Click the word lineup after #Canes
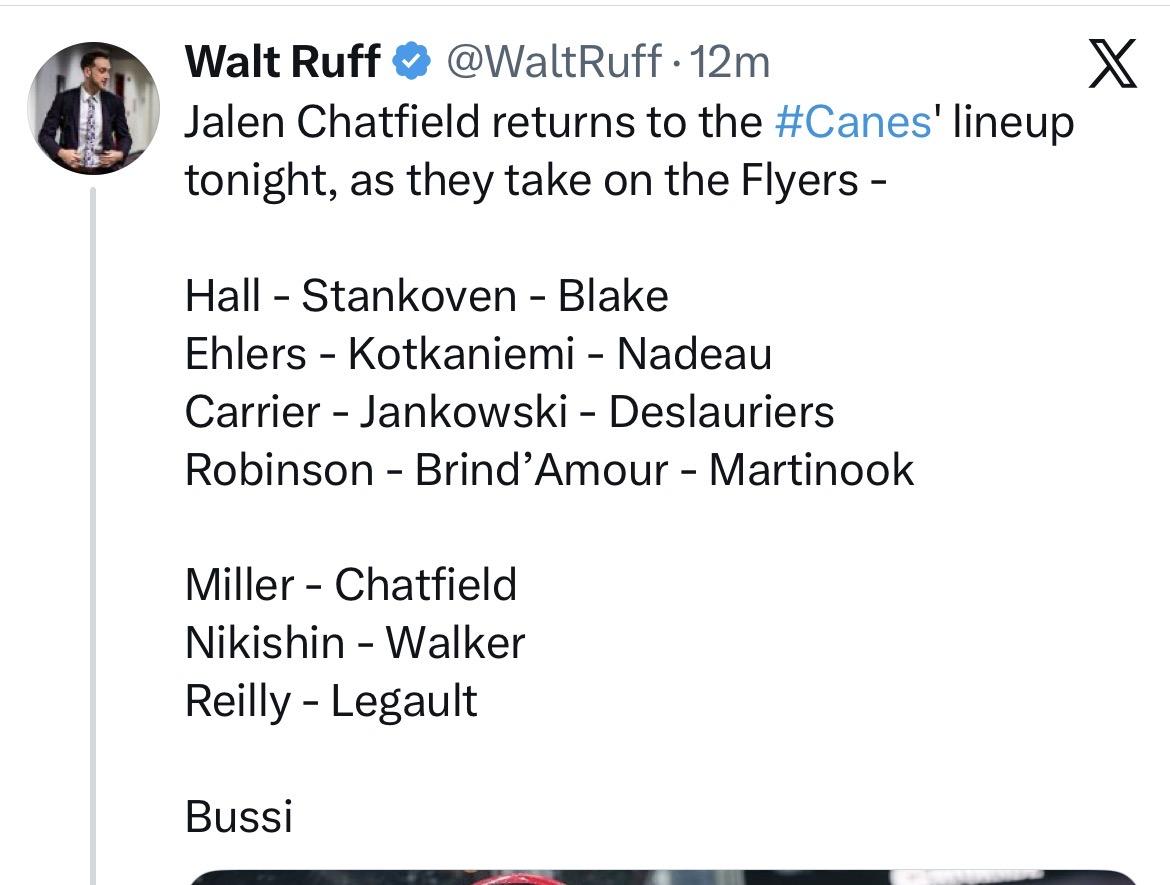 (x=1013, y=122)
